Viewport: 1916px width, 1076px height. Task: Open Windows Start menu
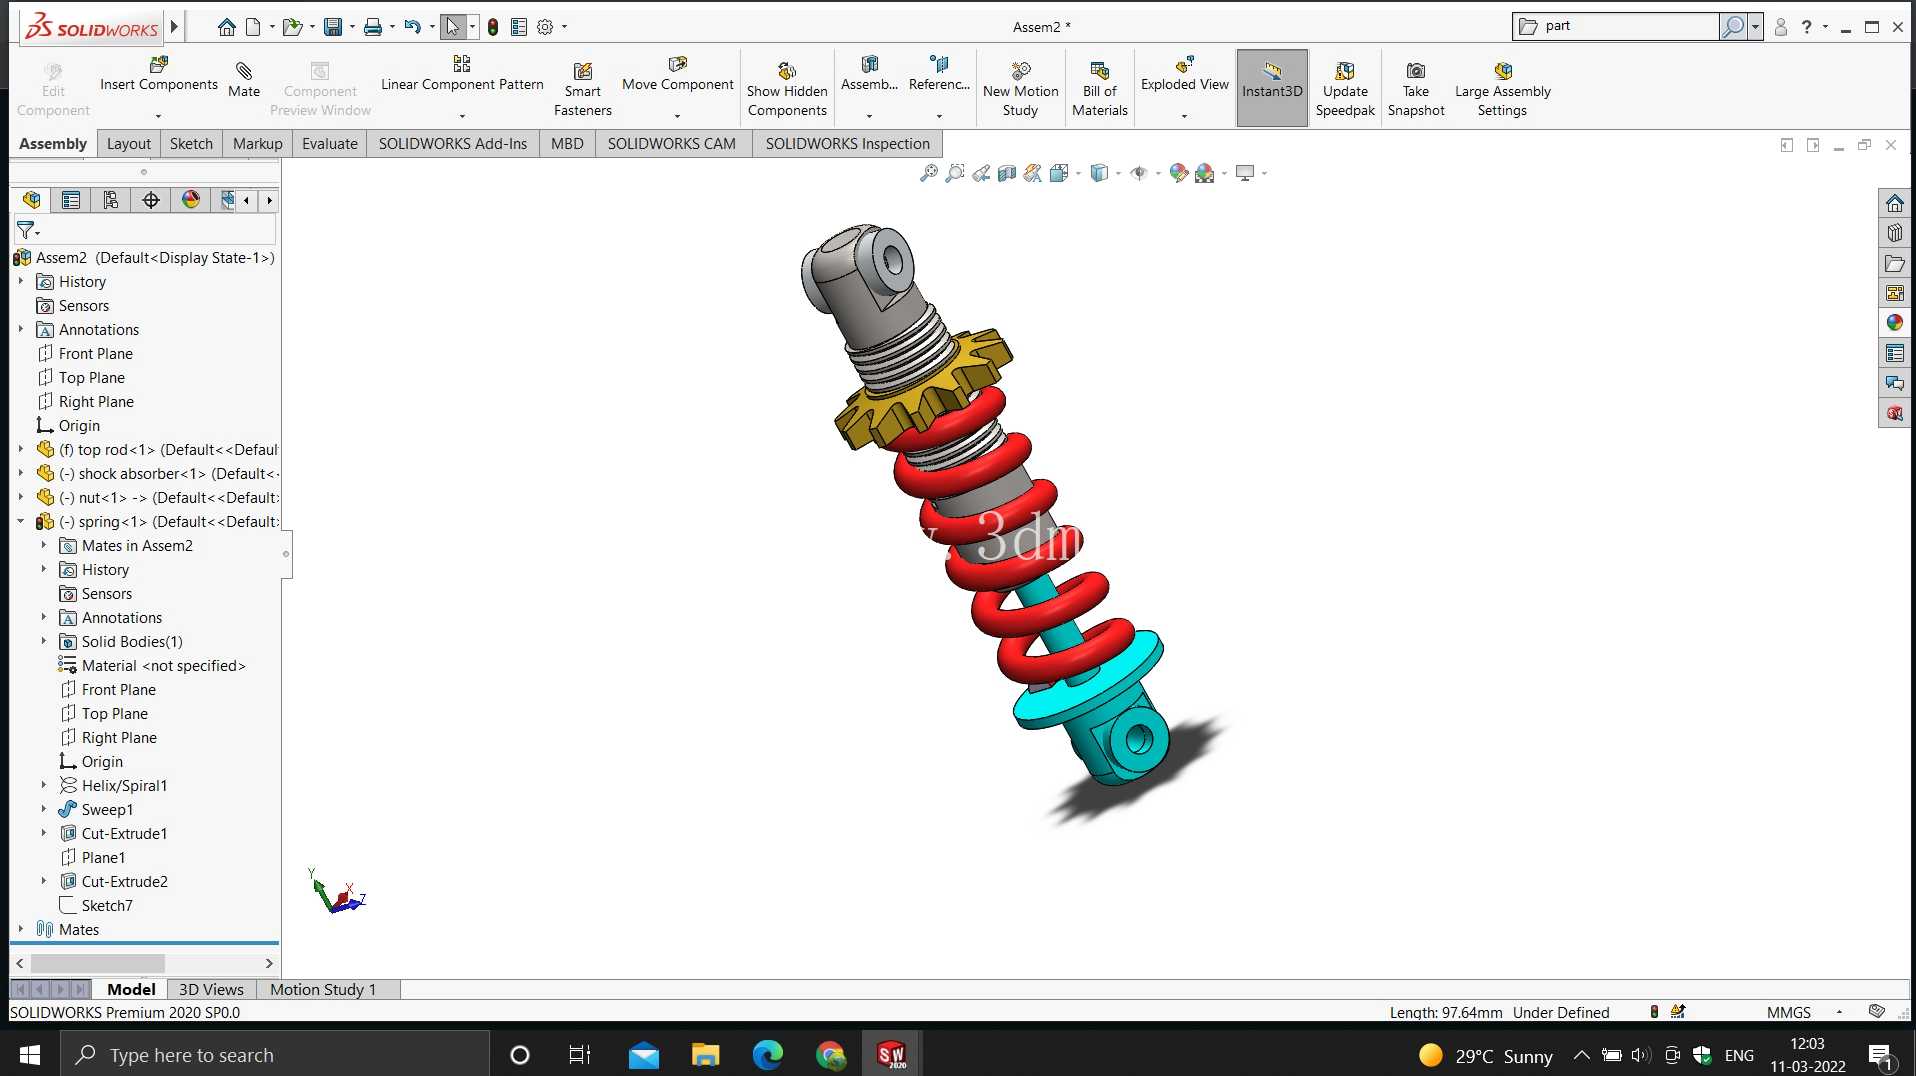[30, 1054]
